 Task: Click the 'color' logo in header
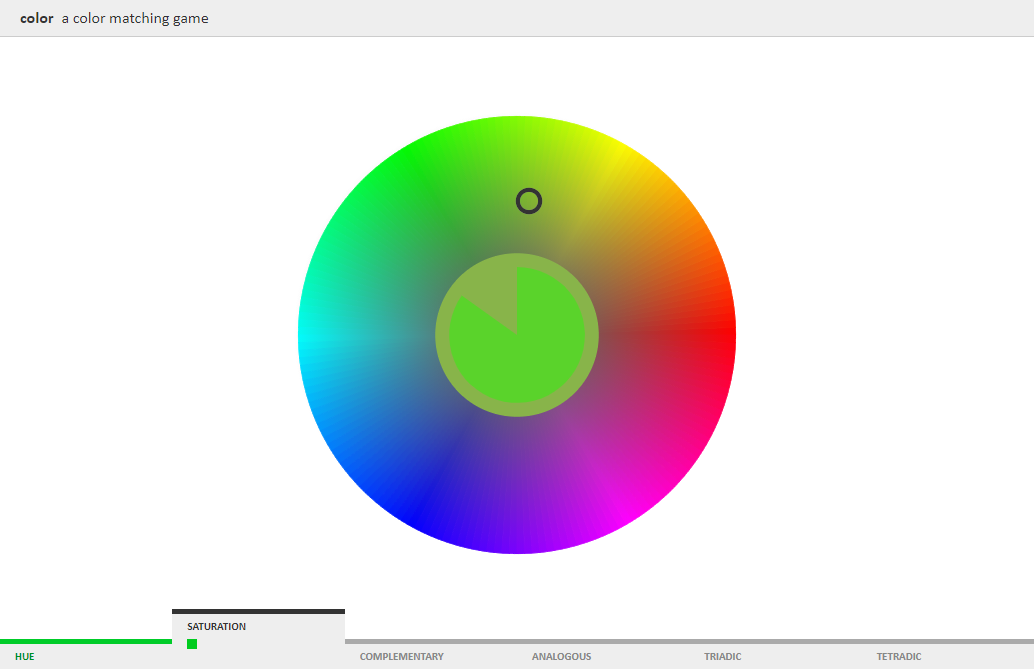tap(36, 18)
